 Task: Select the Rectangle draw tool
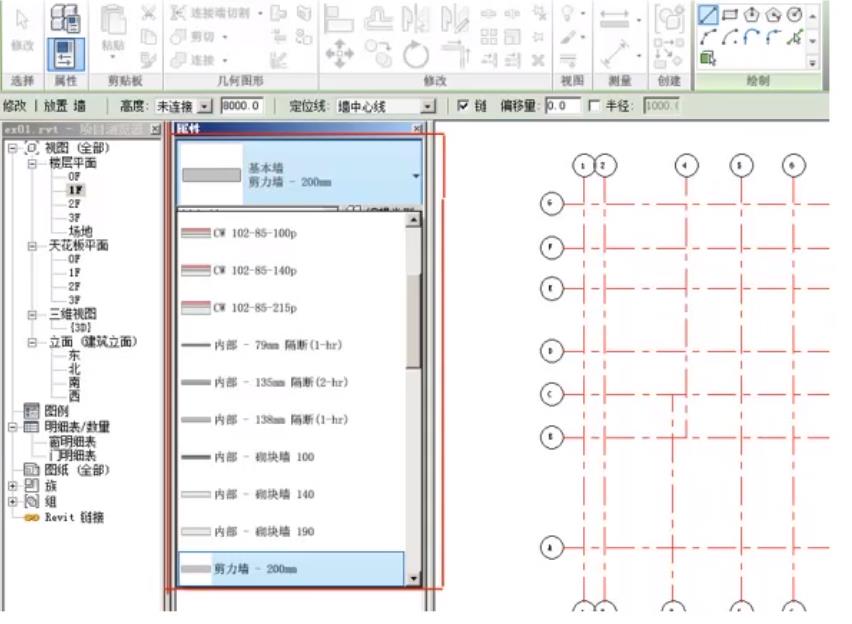730,15
